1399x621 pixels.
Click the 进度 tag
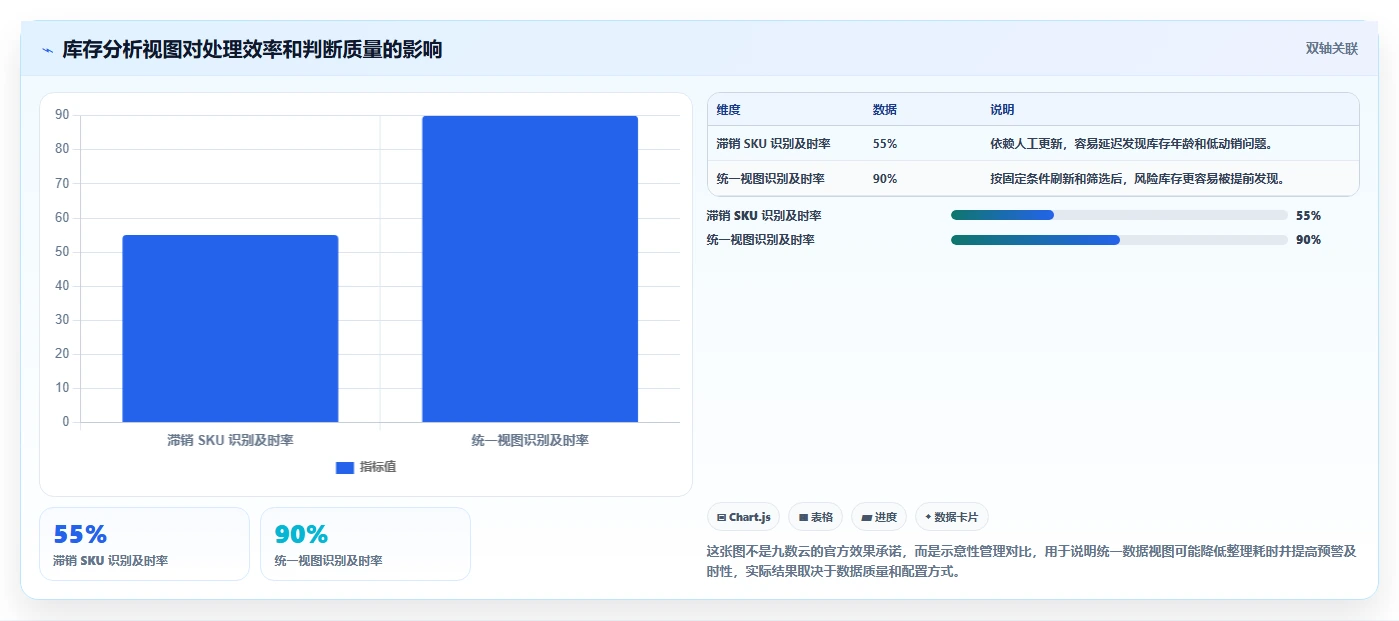pyautogui.click(x=878, y=517)
